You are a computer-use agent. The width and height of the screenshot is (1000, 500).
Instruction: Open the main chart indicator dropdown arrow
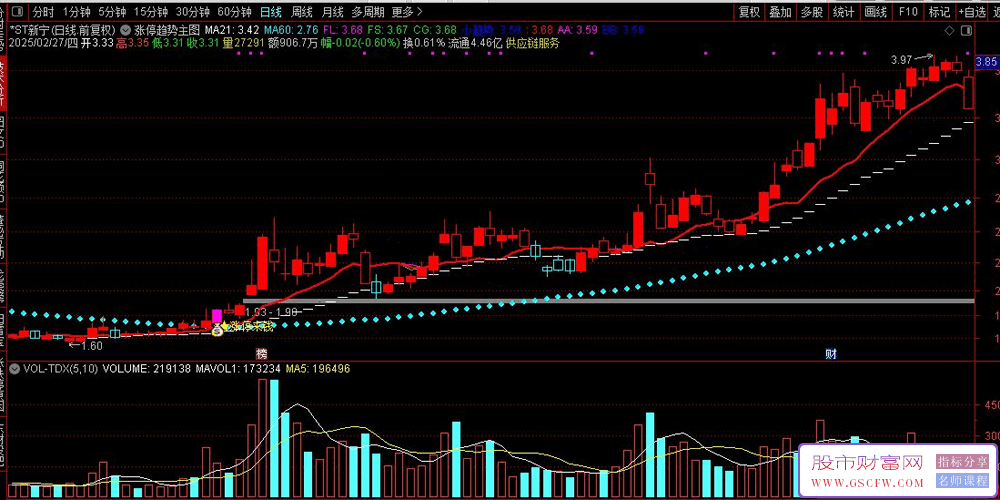[126, 29]
